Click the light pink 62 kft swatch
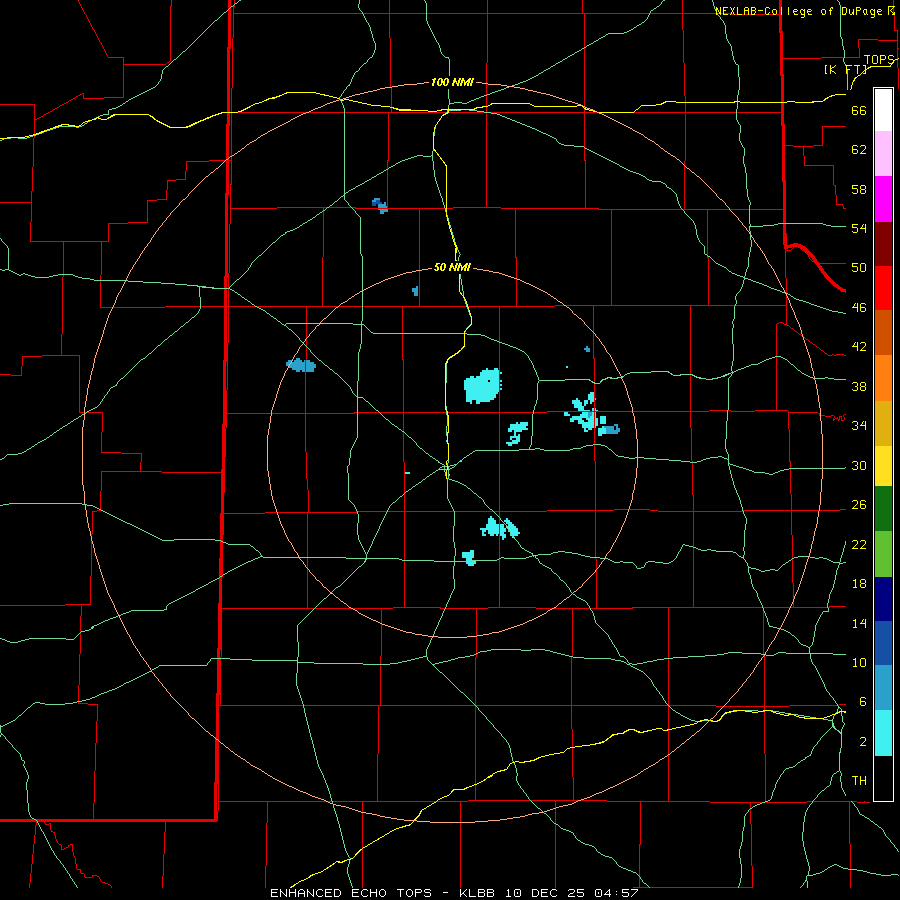 click(883, 153)
